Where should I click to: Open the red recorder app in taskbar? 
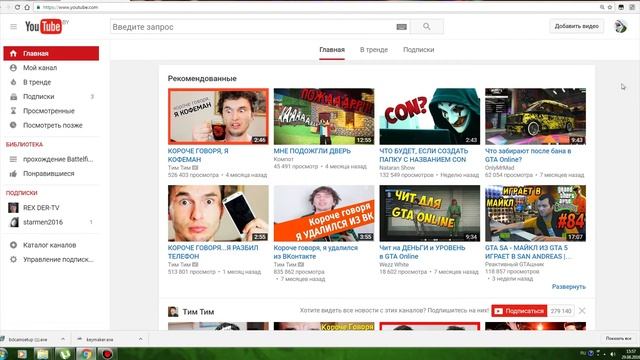[x=107, y=353]
